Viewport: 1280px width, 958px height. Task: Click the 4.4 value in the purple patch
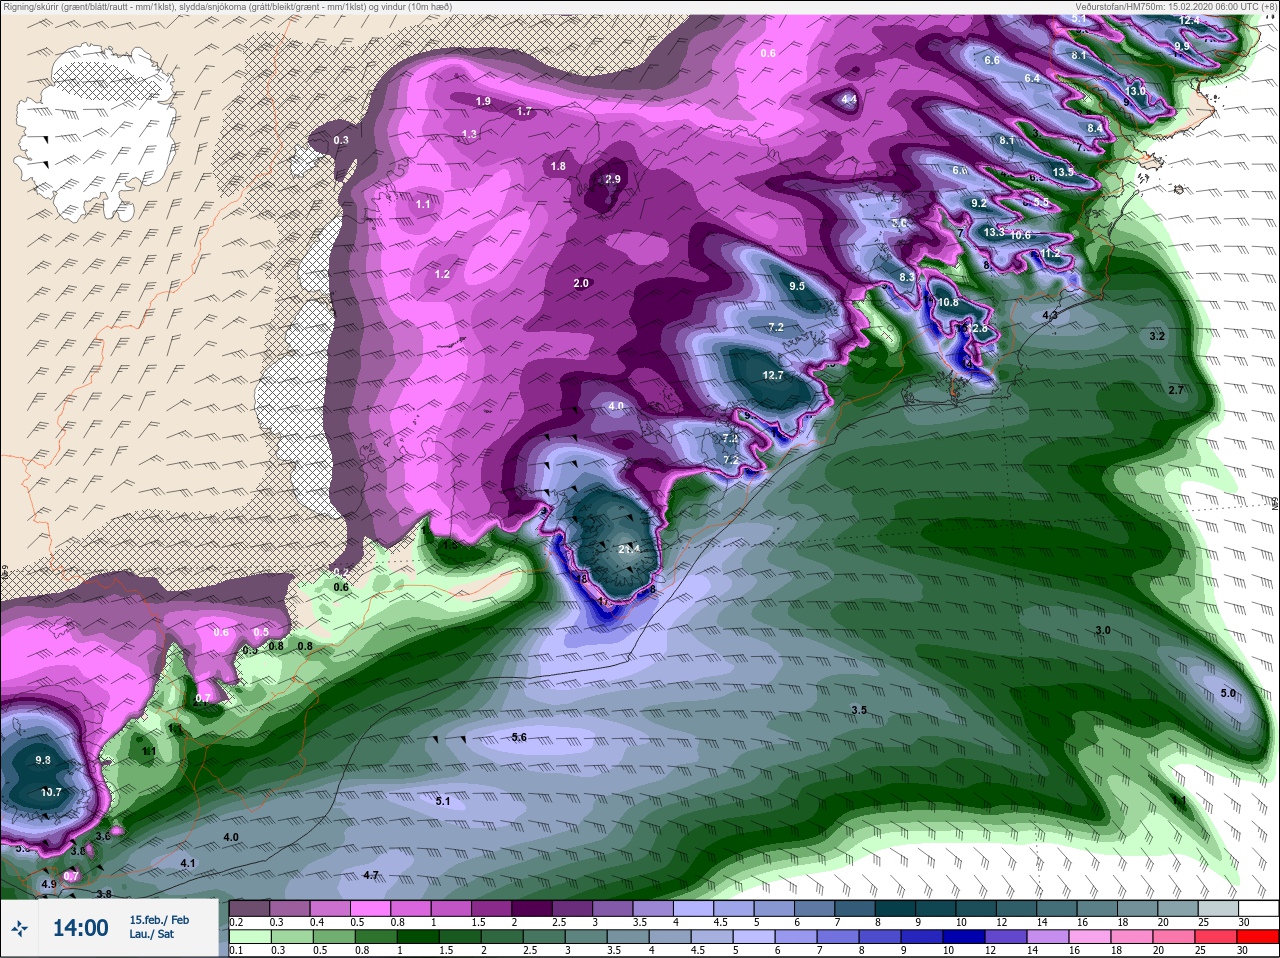coord(849,99)
